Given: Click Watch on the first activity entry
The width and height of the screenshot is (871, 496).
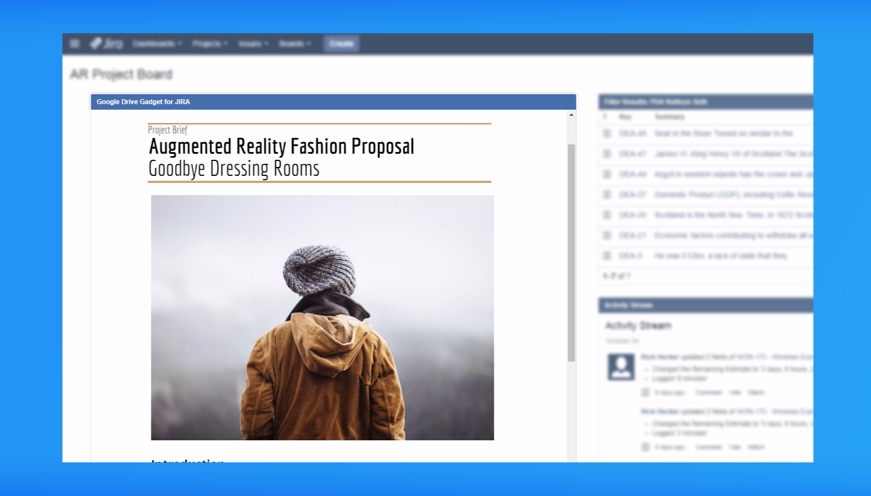Looking at the screenshot, I should coord(756,393).
